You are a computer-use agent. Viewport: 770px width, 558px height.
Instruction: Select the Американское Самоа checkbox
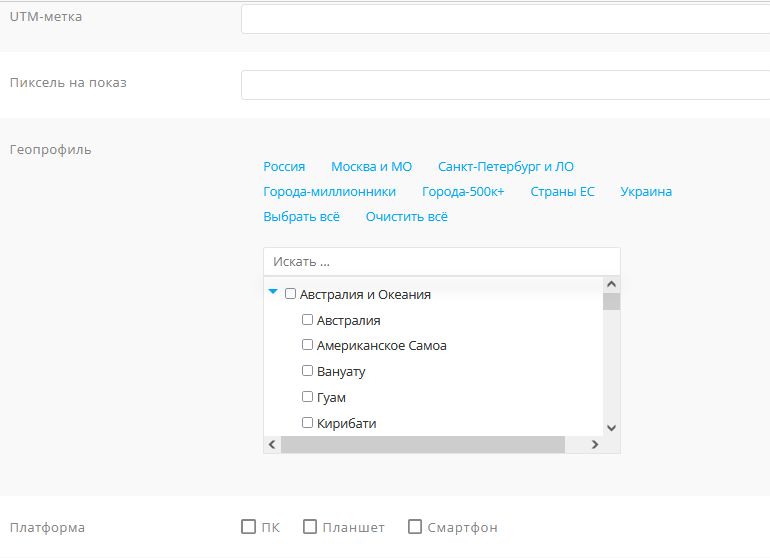(x=308, y=345)
